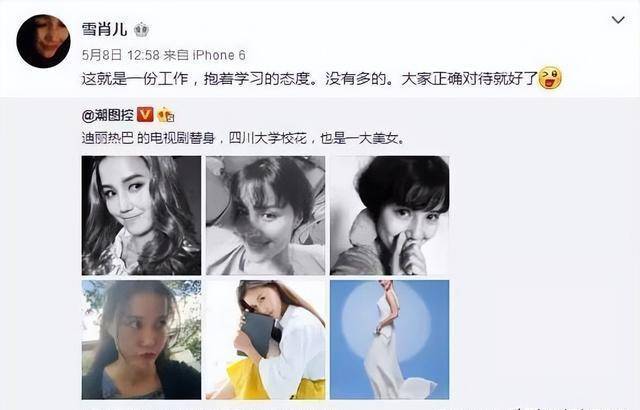
Task: Open the color selfie photo with pouting lips
Action: 141,339
